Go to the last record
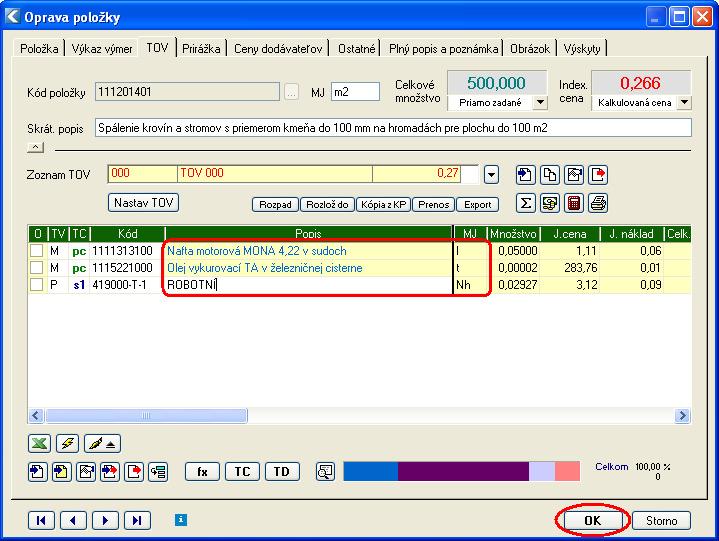This screenshot has height=541, width=719. [137, 520]
